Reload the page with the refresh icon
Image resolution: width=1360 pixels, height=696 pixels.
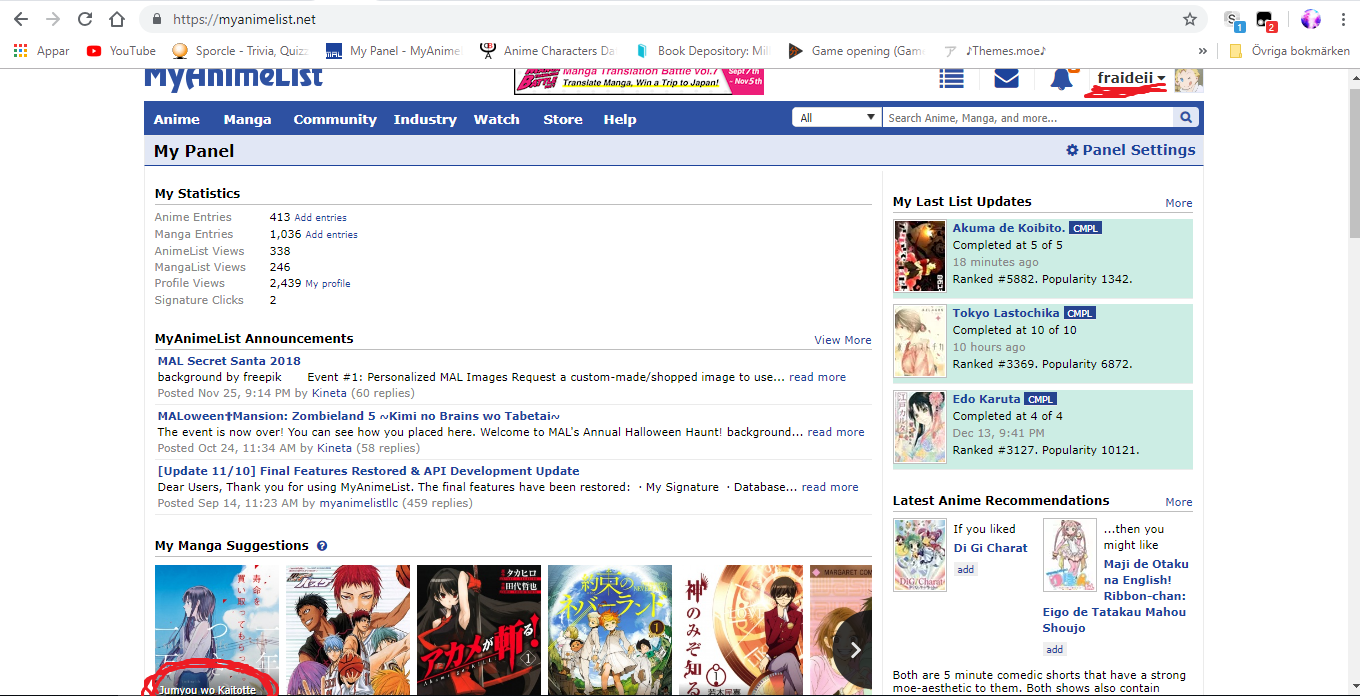click(85, 19)
